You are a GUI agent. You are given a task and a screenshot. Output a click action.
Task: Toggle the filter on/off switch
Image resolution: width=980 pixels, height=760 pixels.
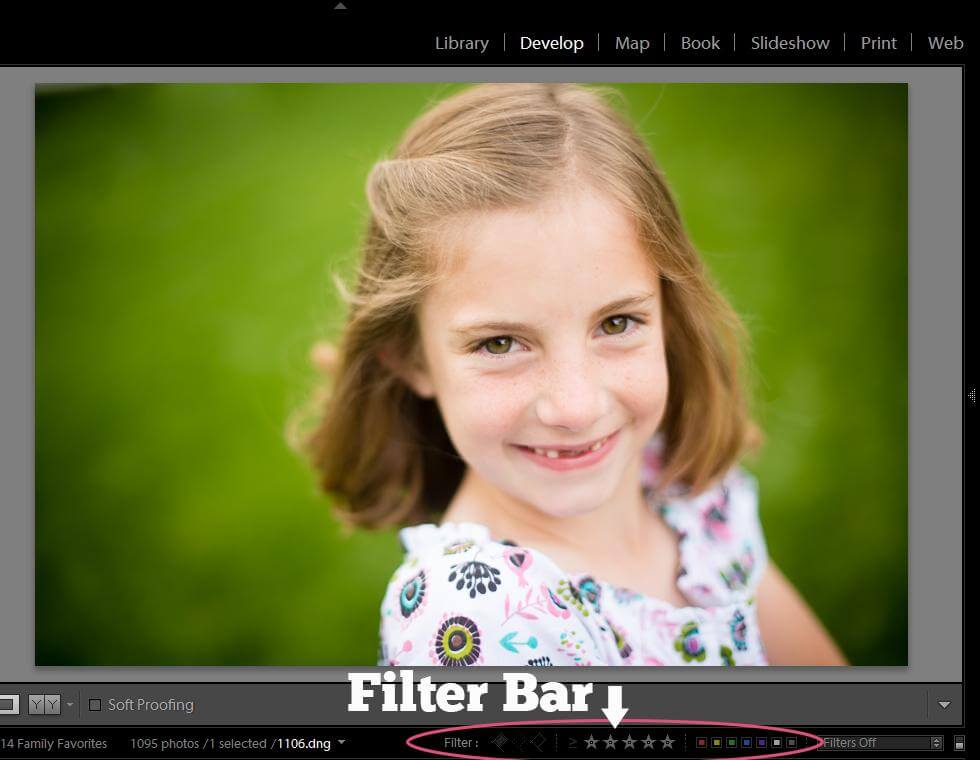tap(959, 743)
